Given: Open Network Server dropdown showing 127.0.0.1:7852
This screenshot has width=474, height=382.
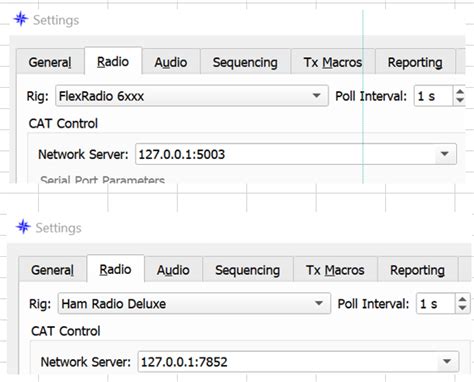Looking at the screenshot, I should (x=447, y=361).
